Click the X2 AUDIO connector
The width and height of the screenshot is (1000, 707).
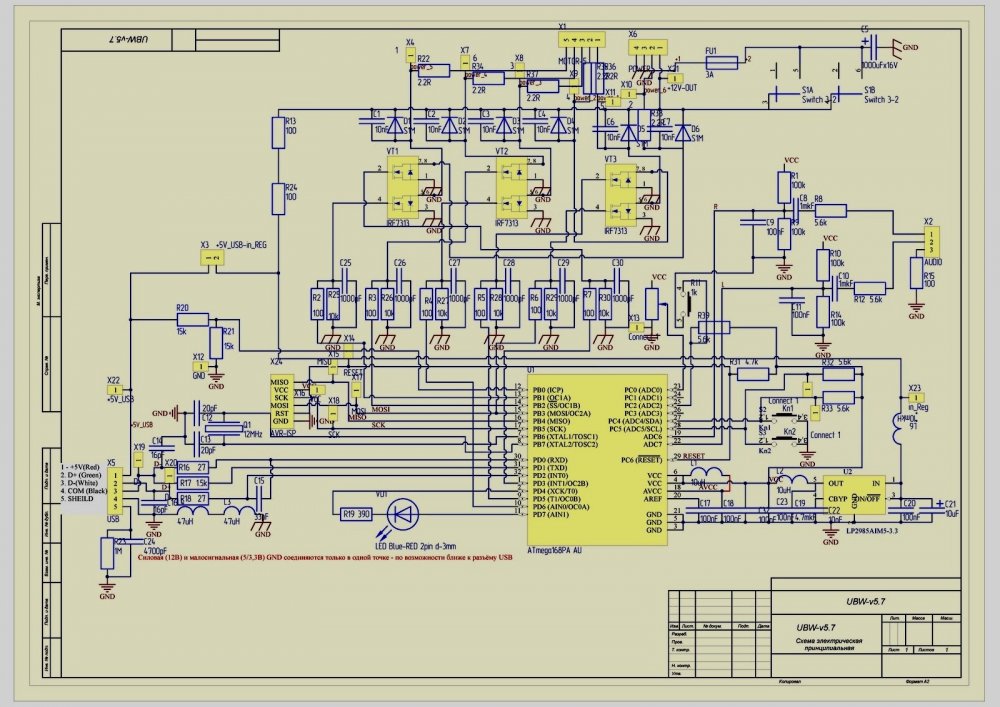tap(931, 242)
